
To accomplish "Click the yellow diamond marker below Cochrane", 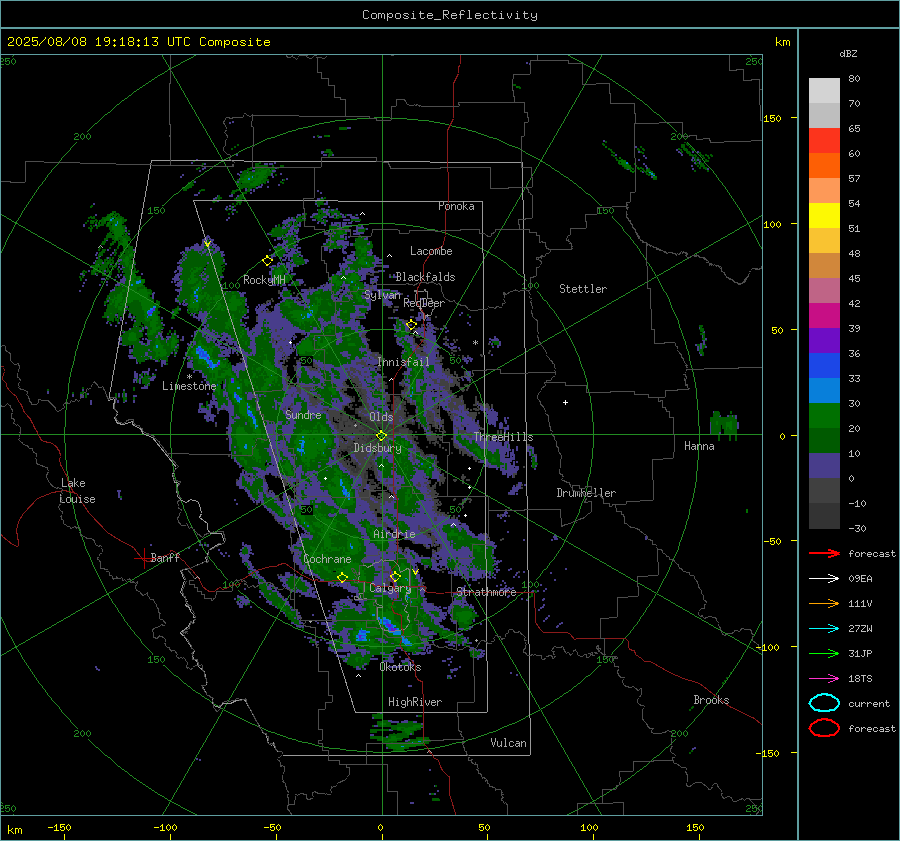I will 343,577.
